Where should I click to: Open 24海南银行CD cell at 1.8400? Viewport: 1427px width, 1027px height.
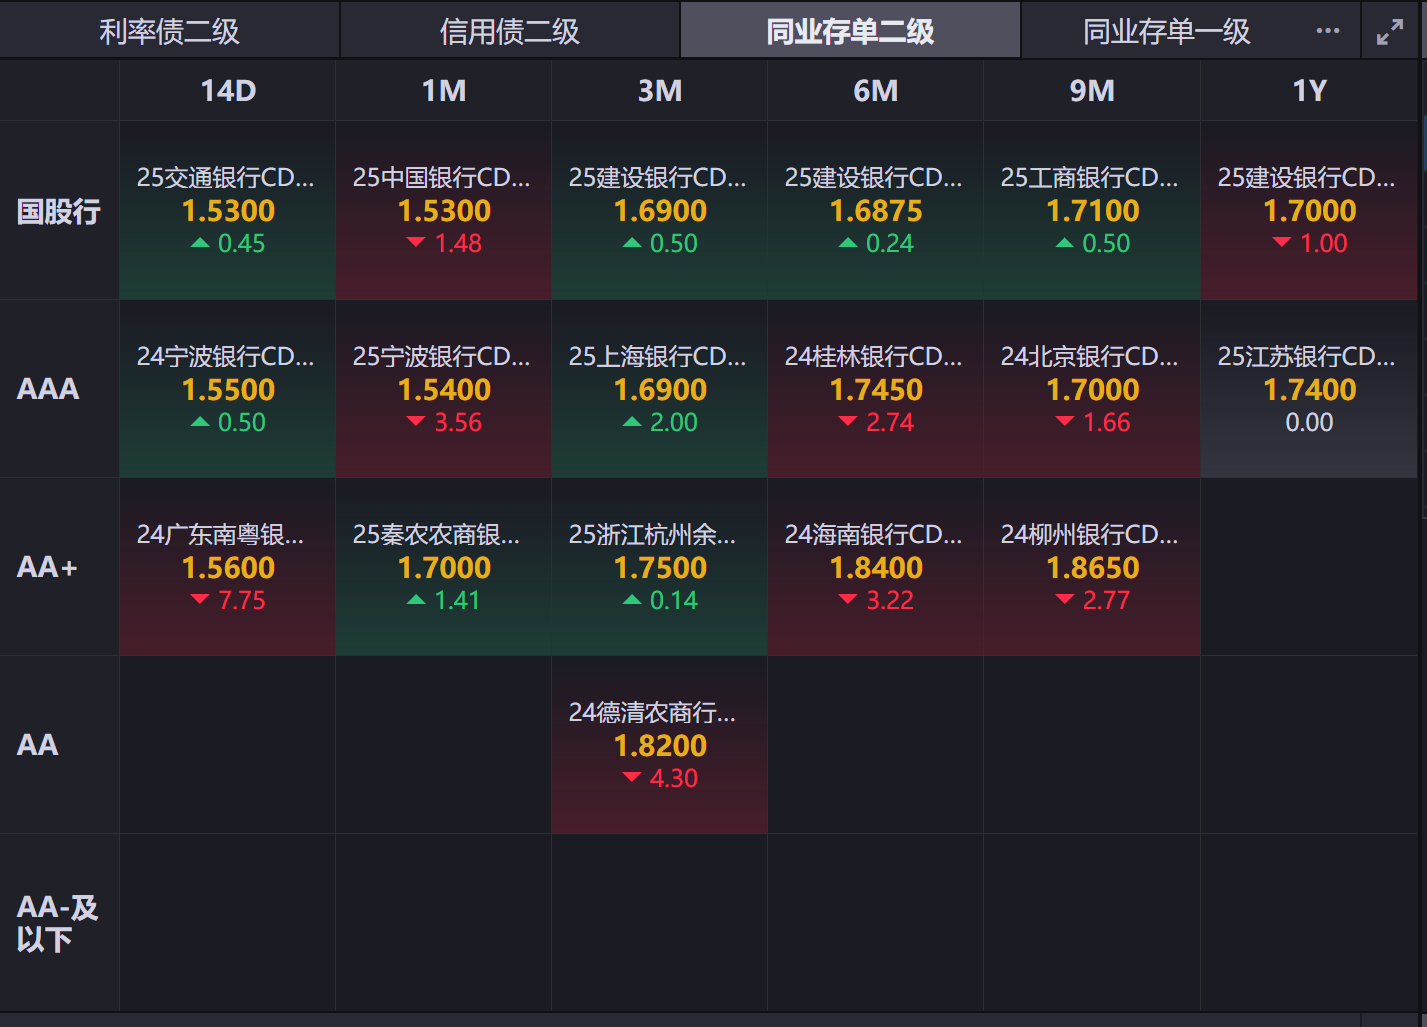(876, 567)
